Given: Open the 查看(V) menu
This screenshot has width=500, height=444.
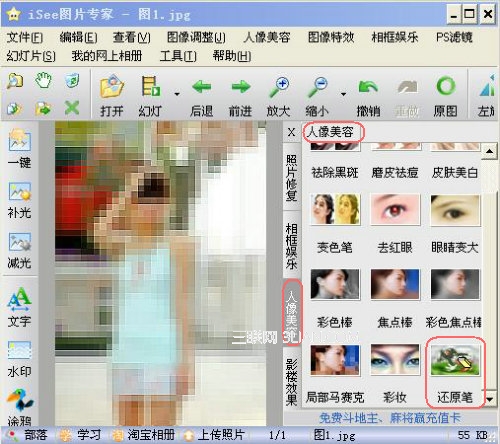Looking at the screenshot, I should [x=132, y=37].
